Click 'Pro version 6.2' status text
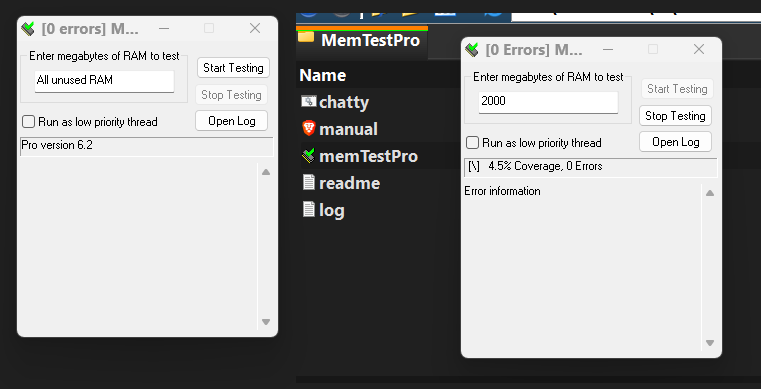 [57, 145]
